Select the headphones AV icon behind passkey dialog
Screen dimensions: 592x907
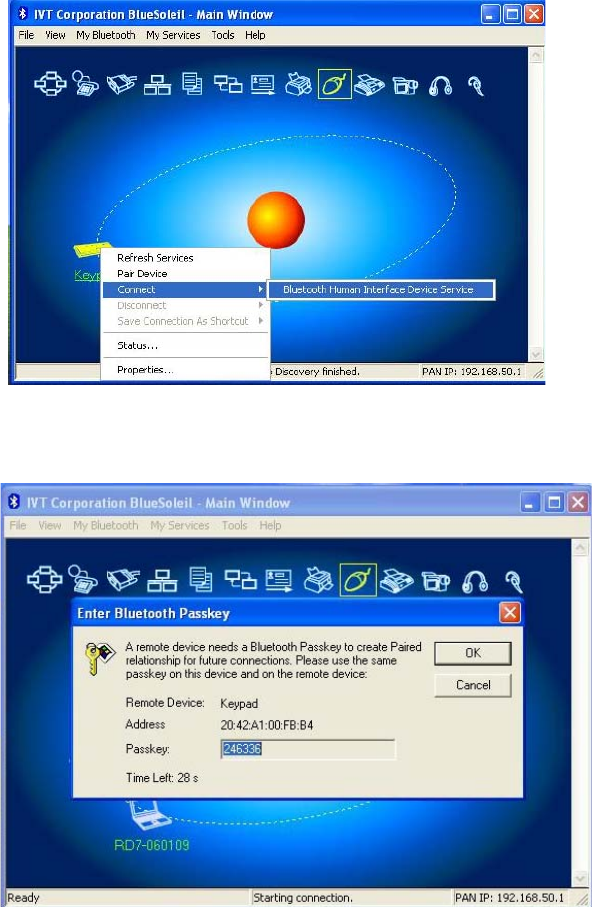point(475,581)
